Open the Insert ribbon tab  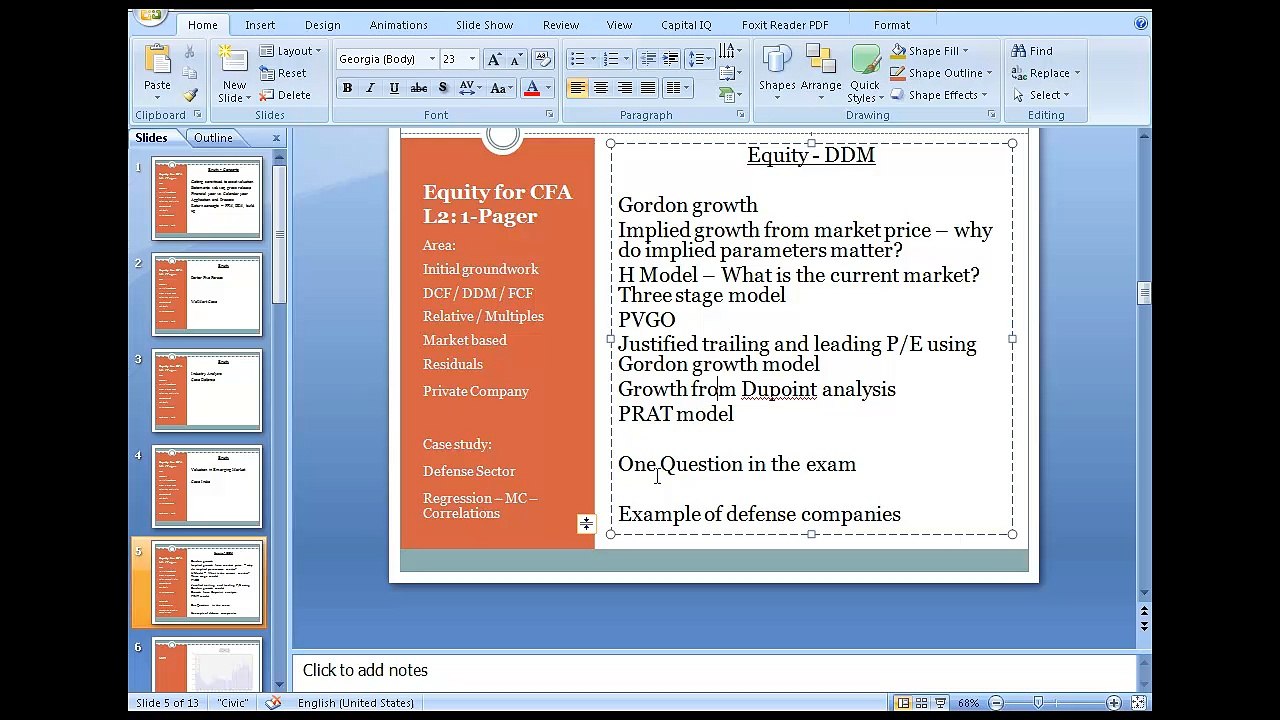coord(260,25)
